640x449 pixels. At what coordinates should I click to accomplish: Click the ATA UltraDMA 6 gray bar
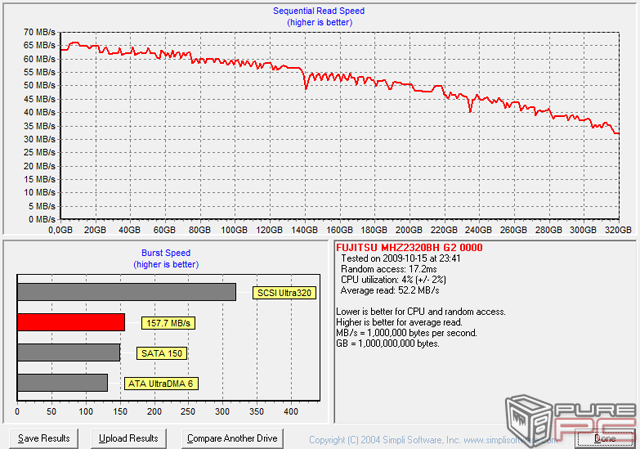point(62,383)
